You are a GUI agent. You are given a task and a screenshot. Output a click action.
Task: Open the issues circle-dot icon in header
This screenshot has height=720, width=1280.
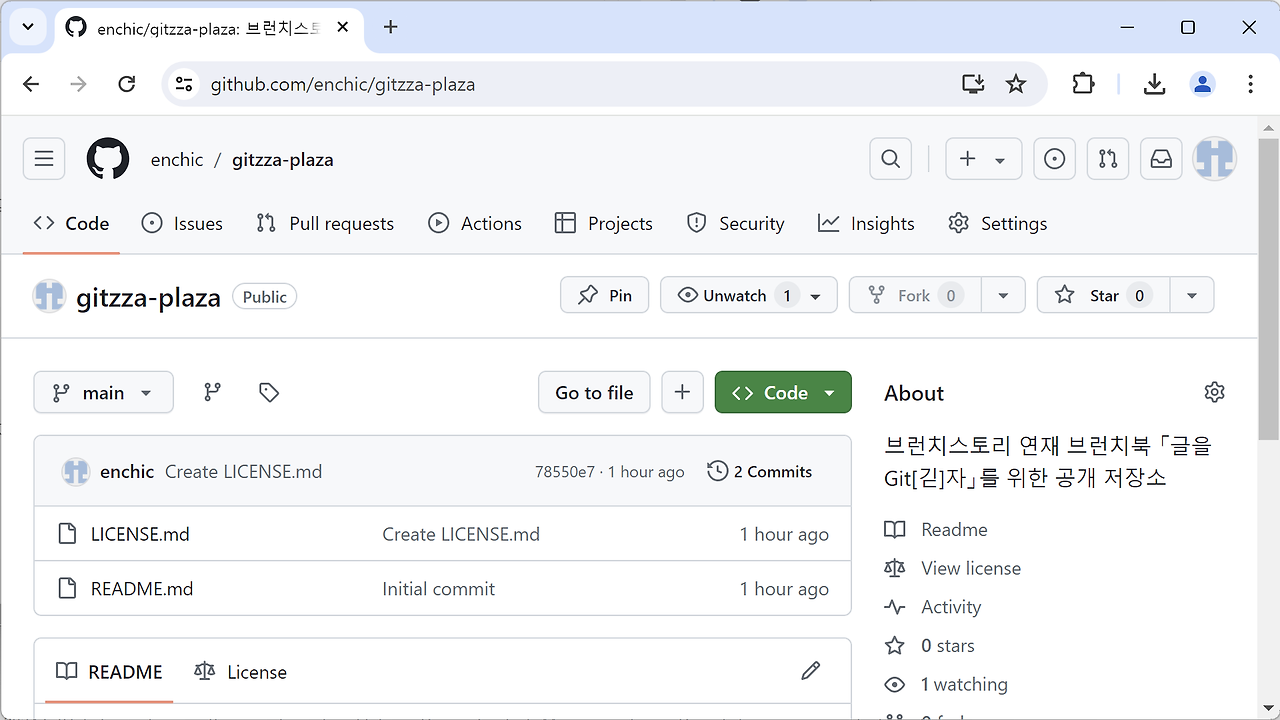[1054, 159]
